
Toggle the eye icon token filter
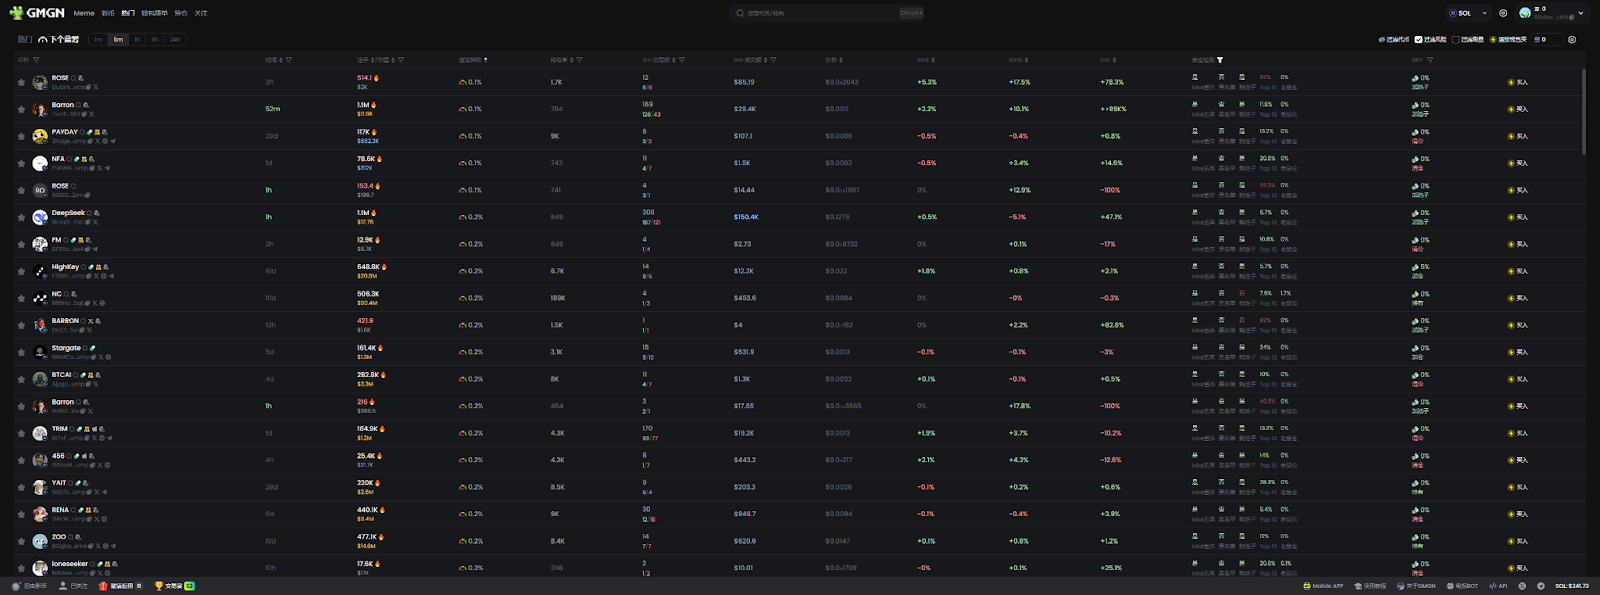(x=1382, y=40)
